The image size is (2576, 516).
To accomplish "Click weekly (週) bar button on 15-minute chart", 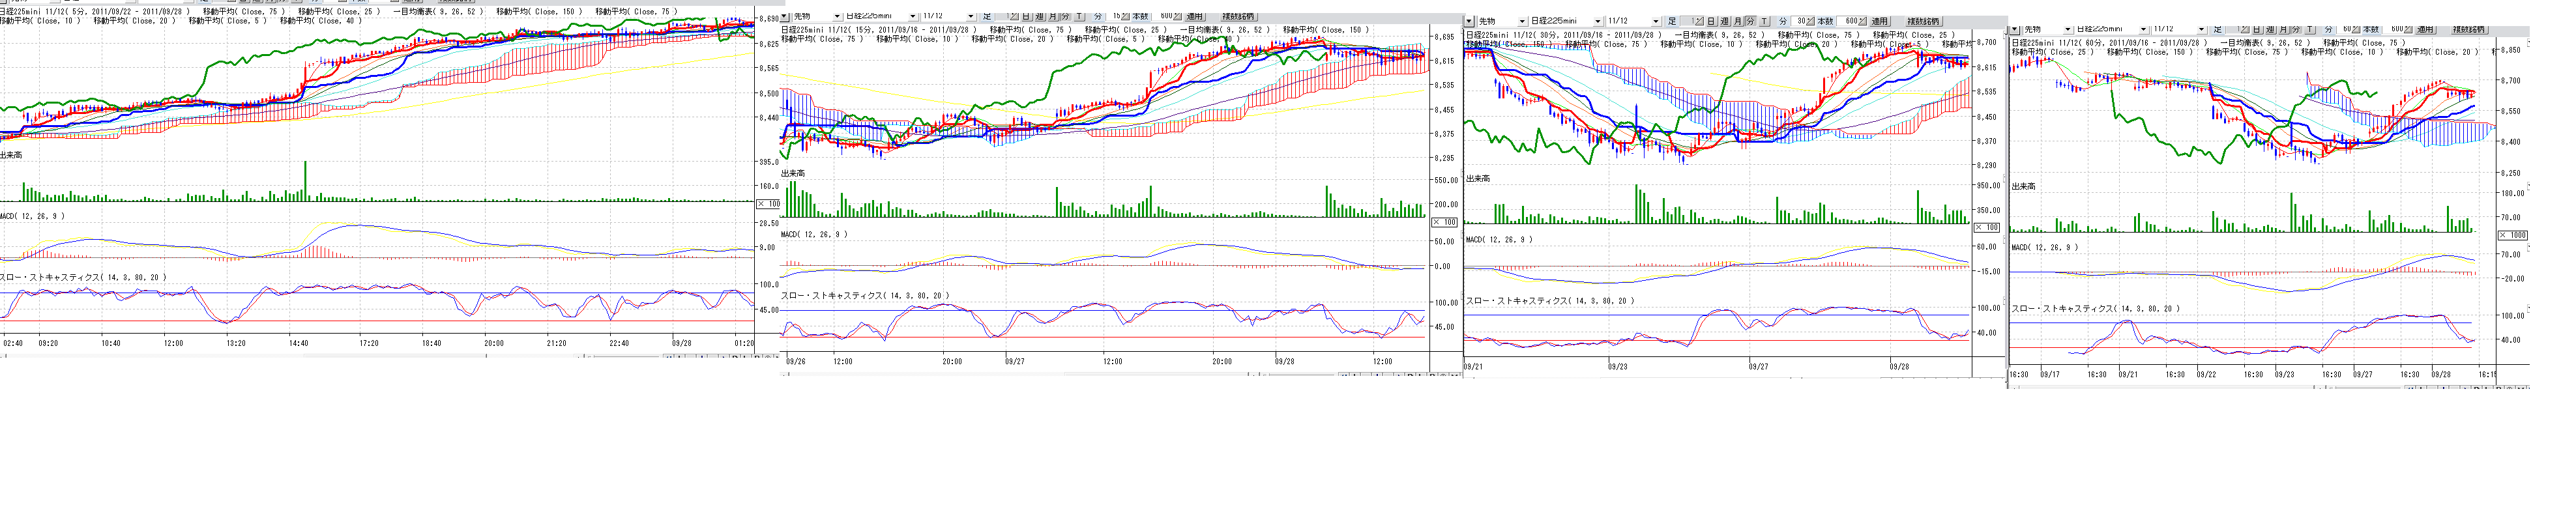I will 1040,17.
